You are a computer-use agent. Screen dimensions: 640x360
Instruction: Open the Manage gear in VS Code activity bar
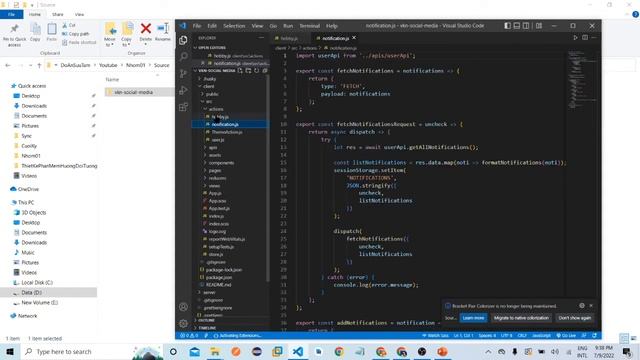tap(183, 324)
